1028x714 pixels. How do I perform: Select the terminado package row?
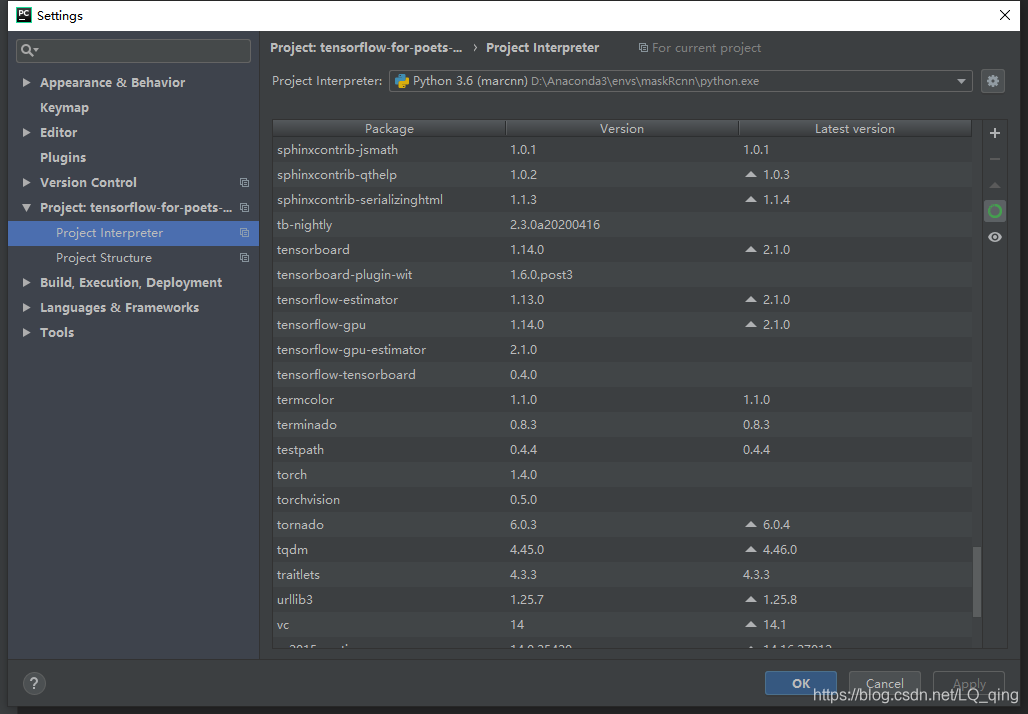[622, 425]
